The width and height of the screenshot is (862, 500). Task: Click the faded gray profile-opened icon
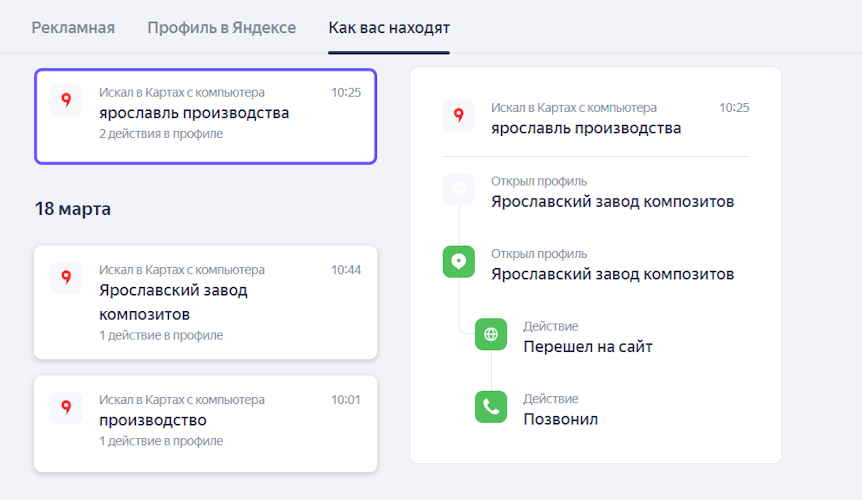[x=458, y=189]
